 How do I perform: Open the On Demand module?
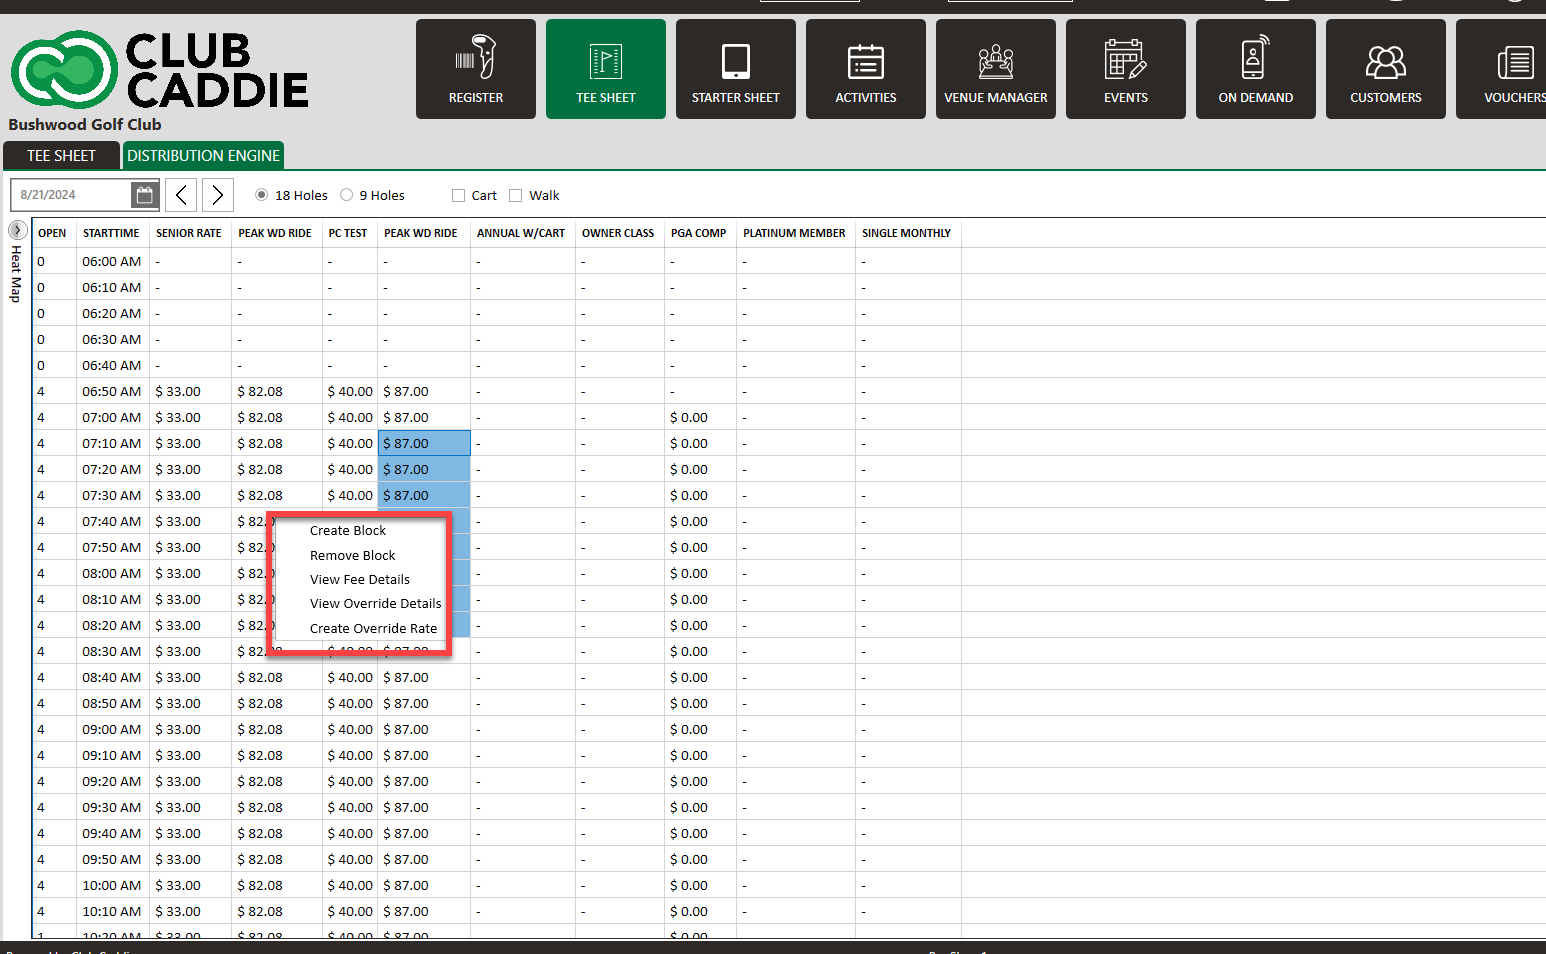(x=1256, y=69)
